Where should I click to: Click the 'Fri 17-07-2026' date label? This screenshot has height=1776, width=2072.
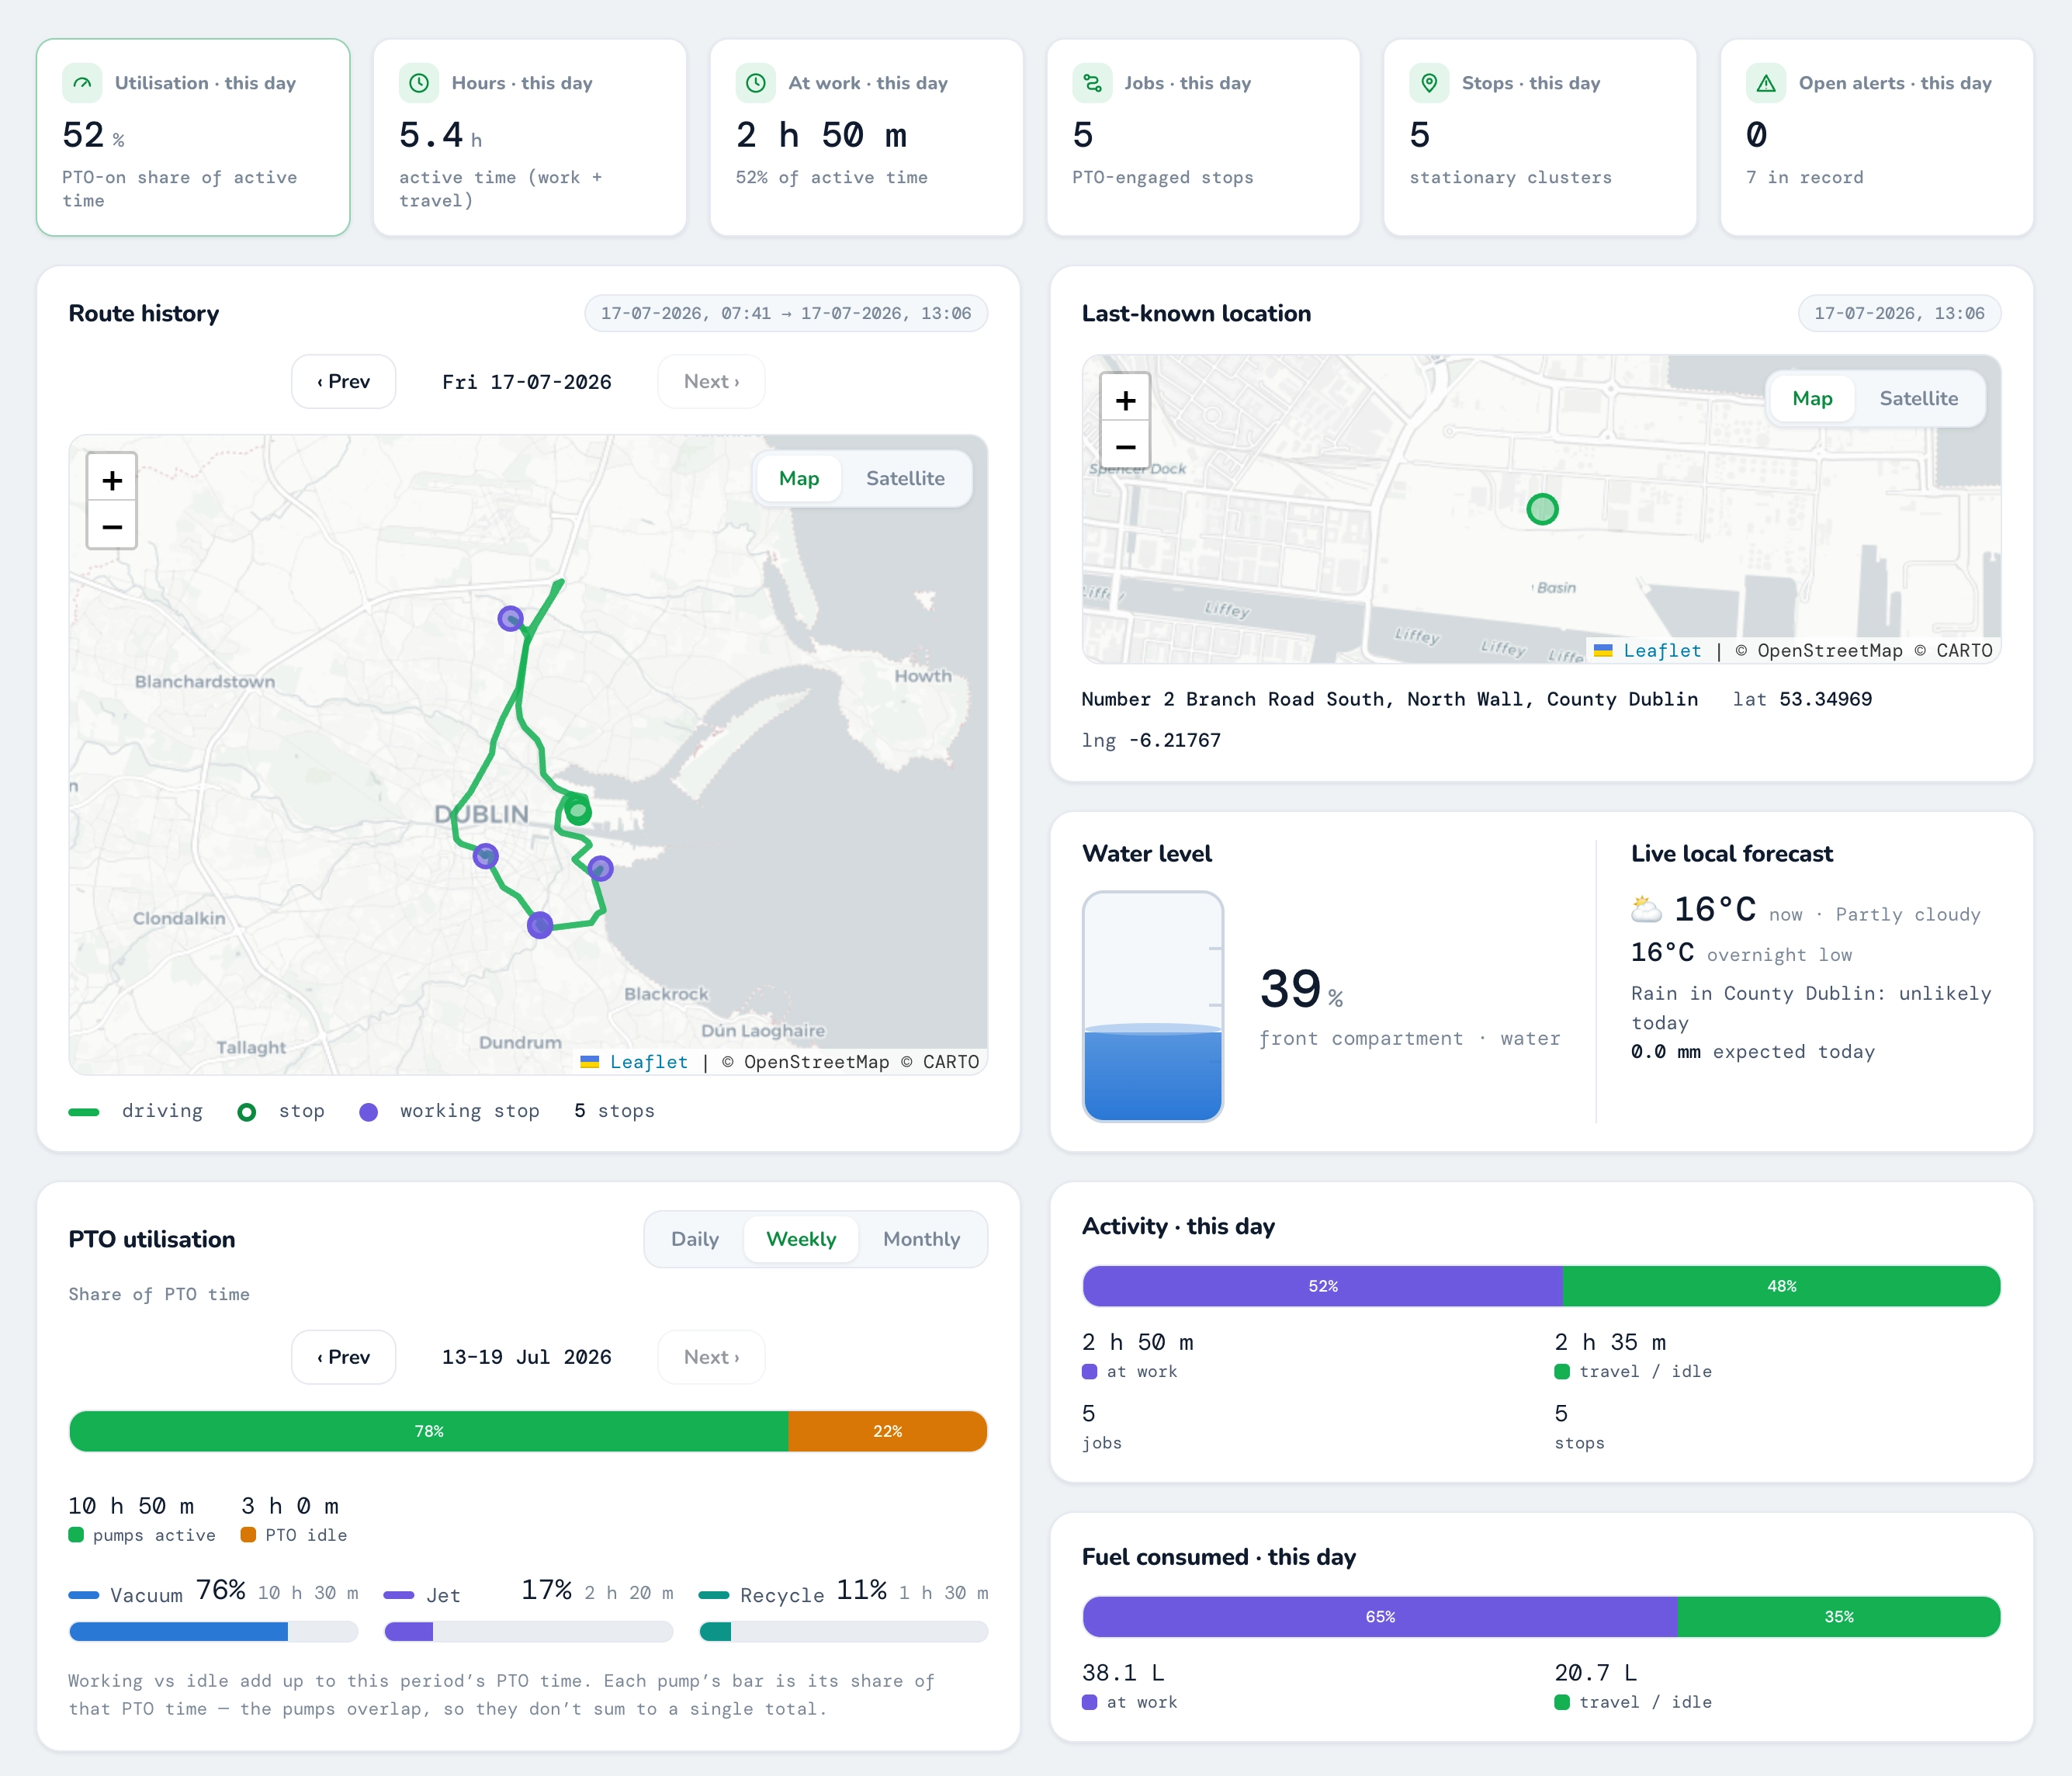pyautogui.click(x=527, y=382)
